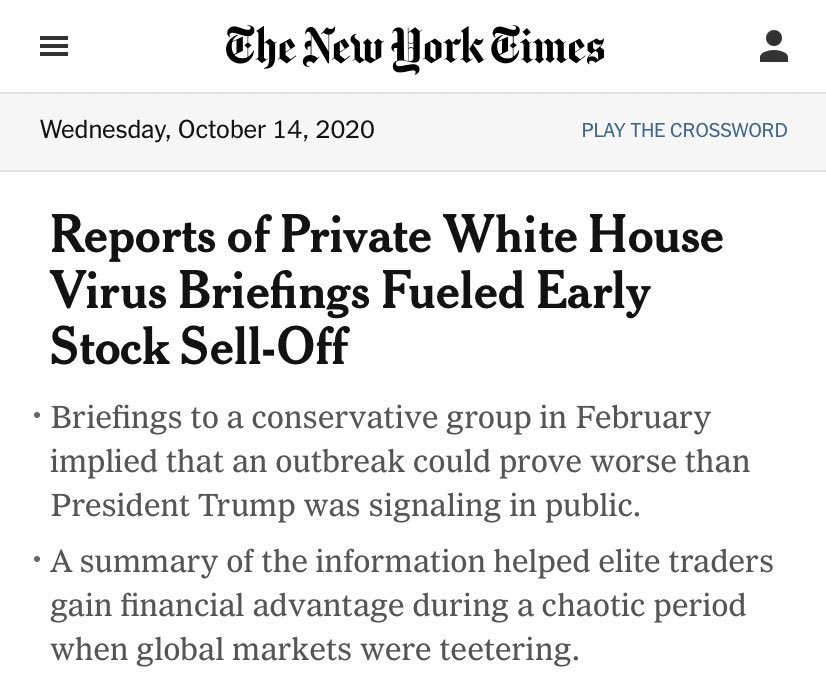The image size is (826, 689).
Task: Click 'gain financial advantage during a chaotic period'
Action: [x=398, y=606]
